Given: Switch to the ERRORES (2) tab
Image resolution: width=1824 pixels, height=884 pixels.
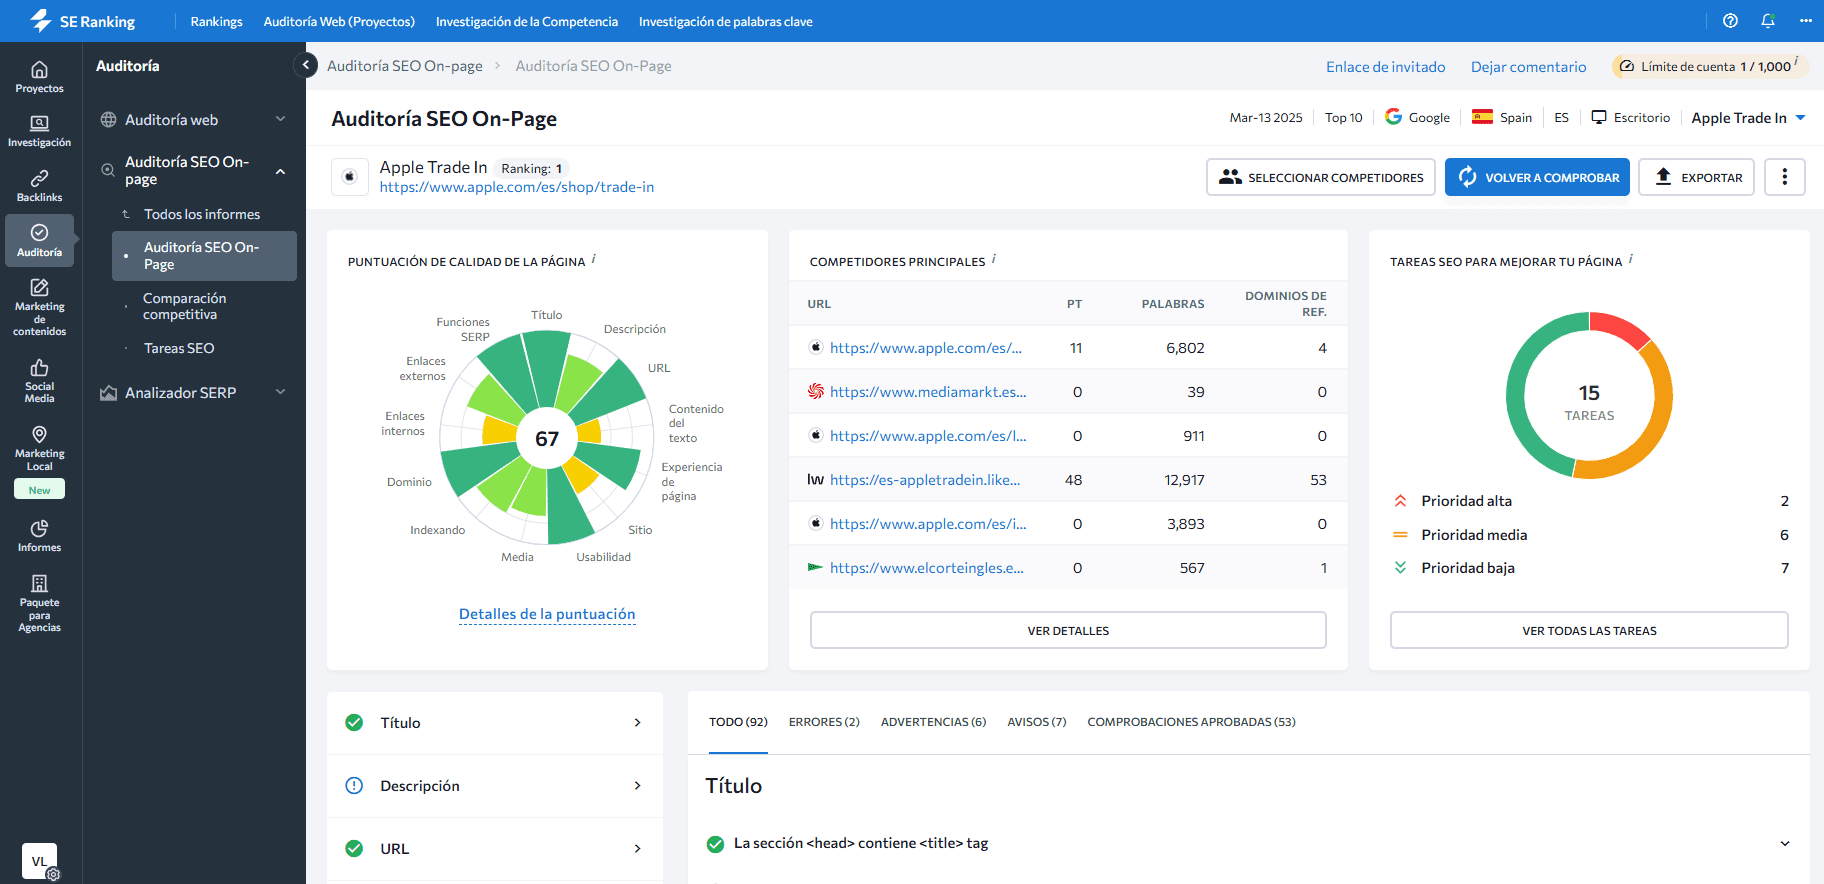Looking at the screenshot, I should [x=824, y=722].
